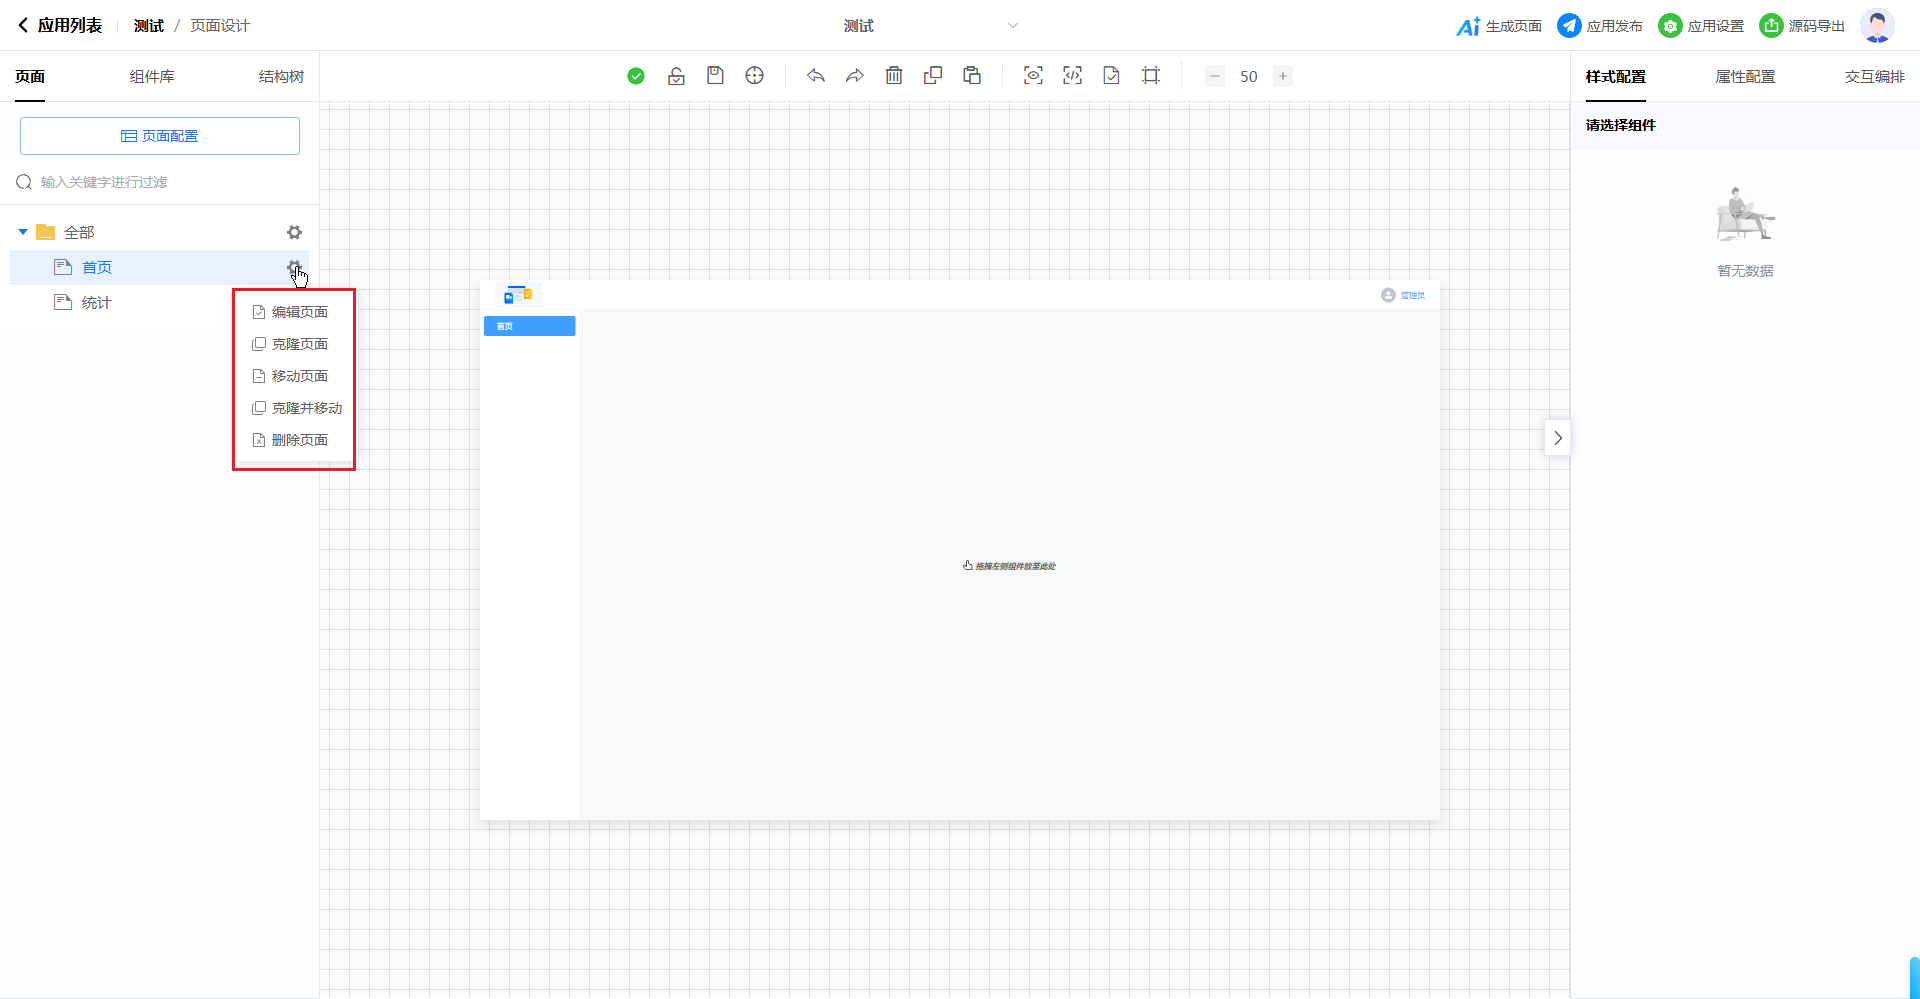Toggle the unlock padlock icon
The height and width of the screenshot is (999, 1920).
pos(676,76)
